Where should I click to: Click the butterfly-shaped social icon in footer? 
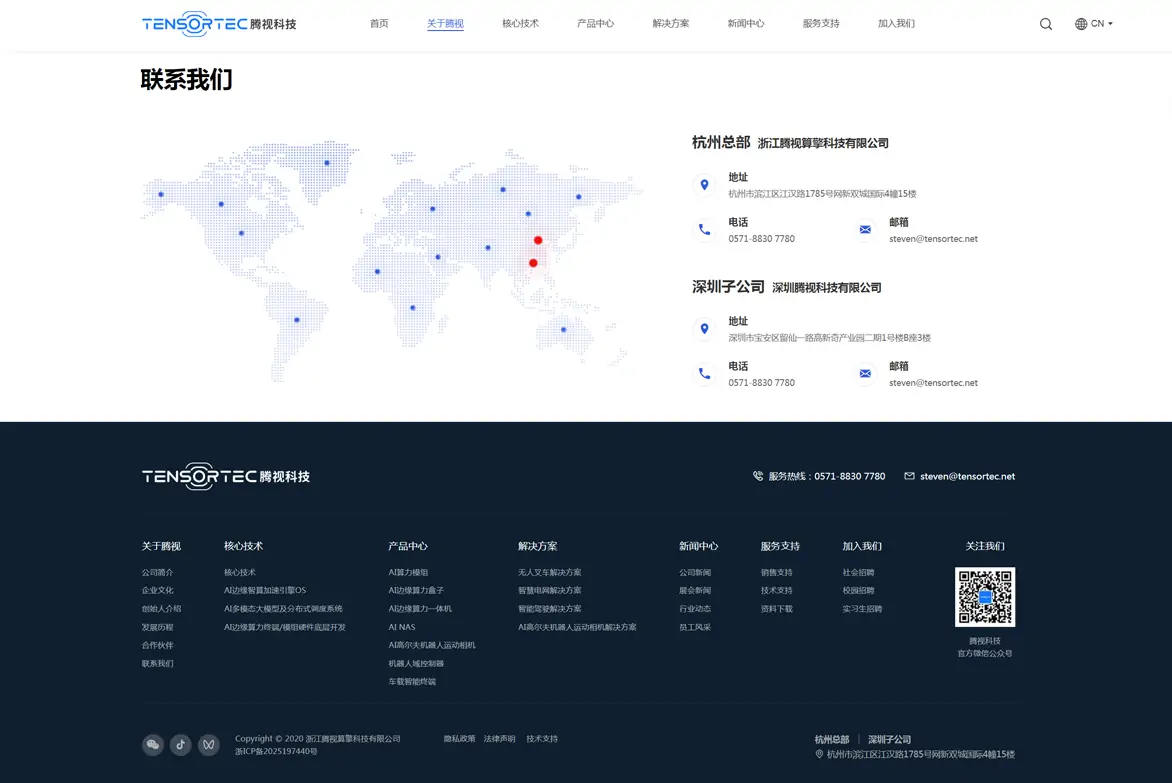pos(208,744)
